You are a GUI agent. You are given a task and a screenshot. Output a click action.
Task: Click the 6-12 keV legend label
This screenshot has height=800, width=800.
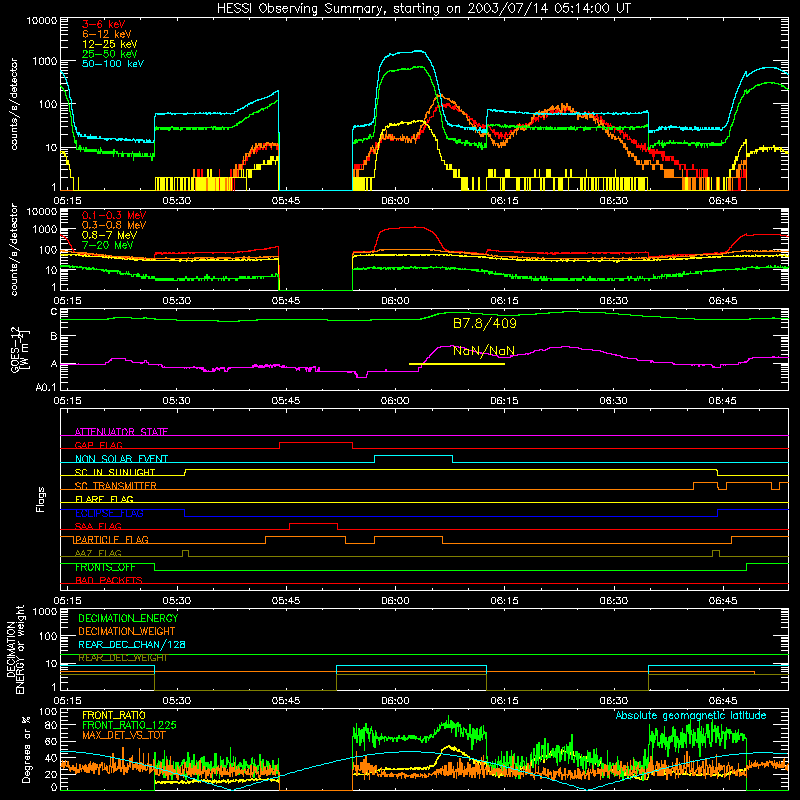(107, 34)
